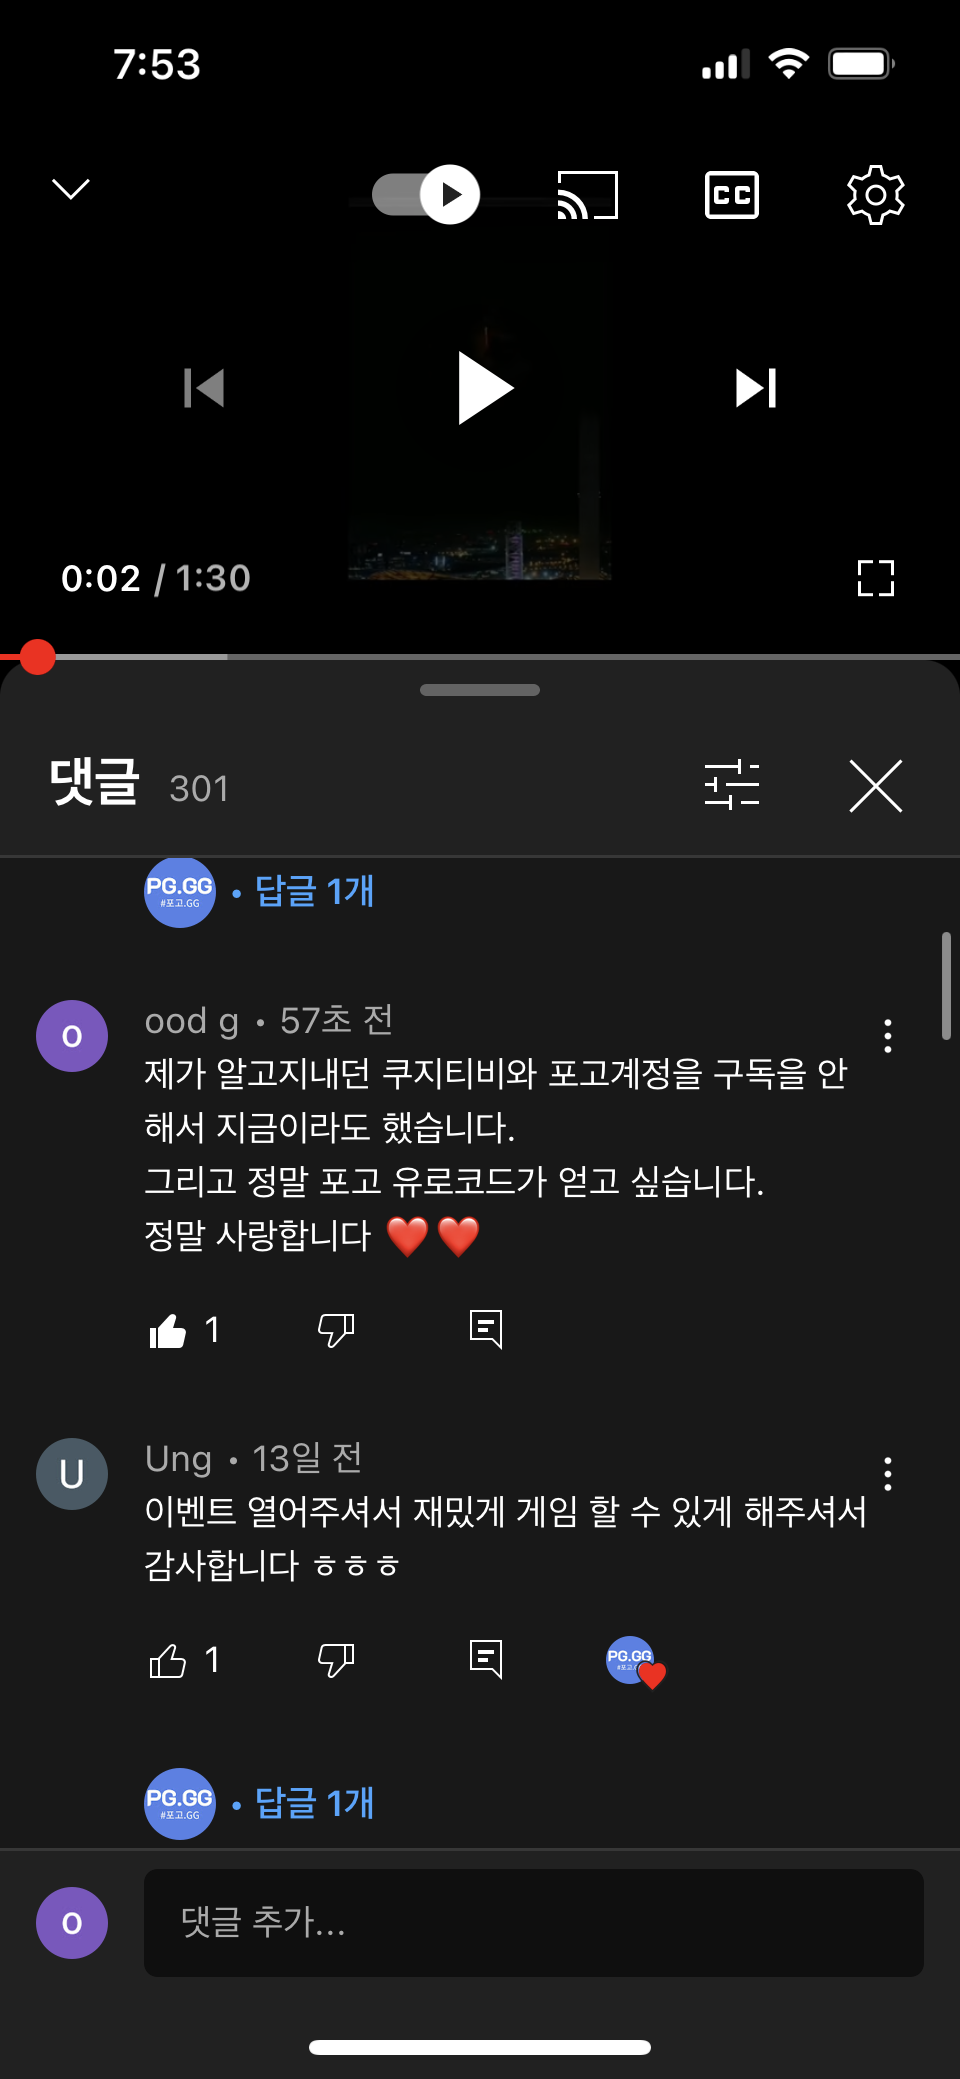Cast video to a TV device

(587, 195)
